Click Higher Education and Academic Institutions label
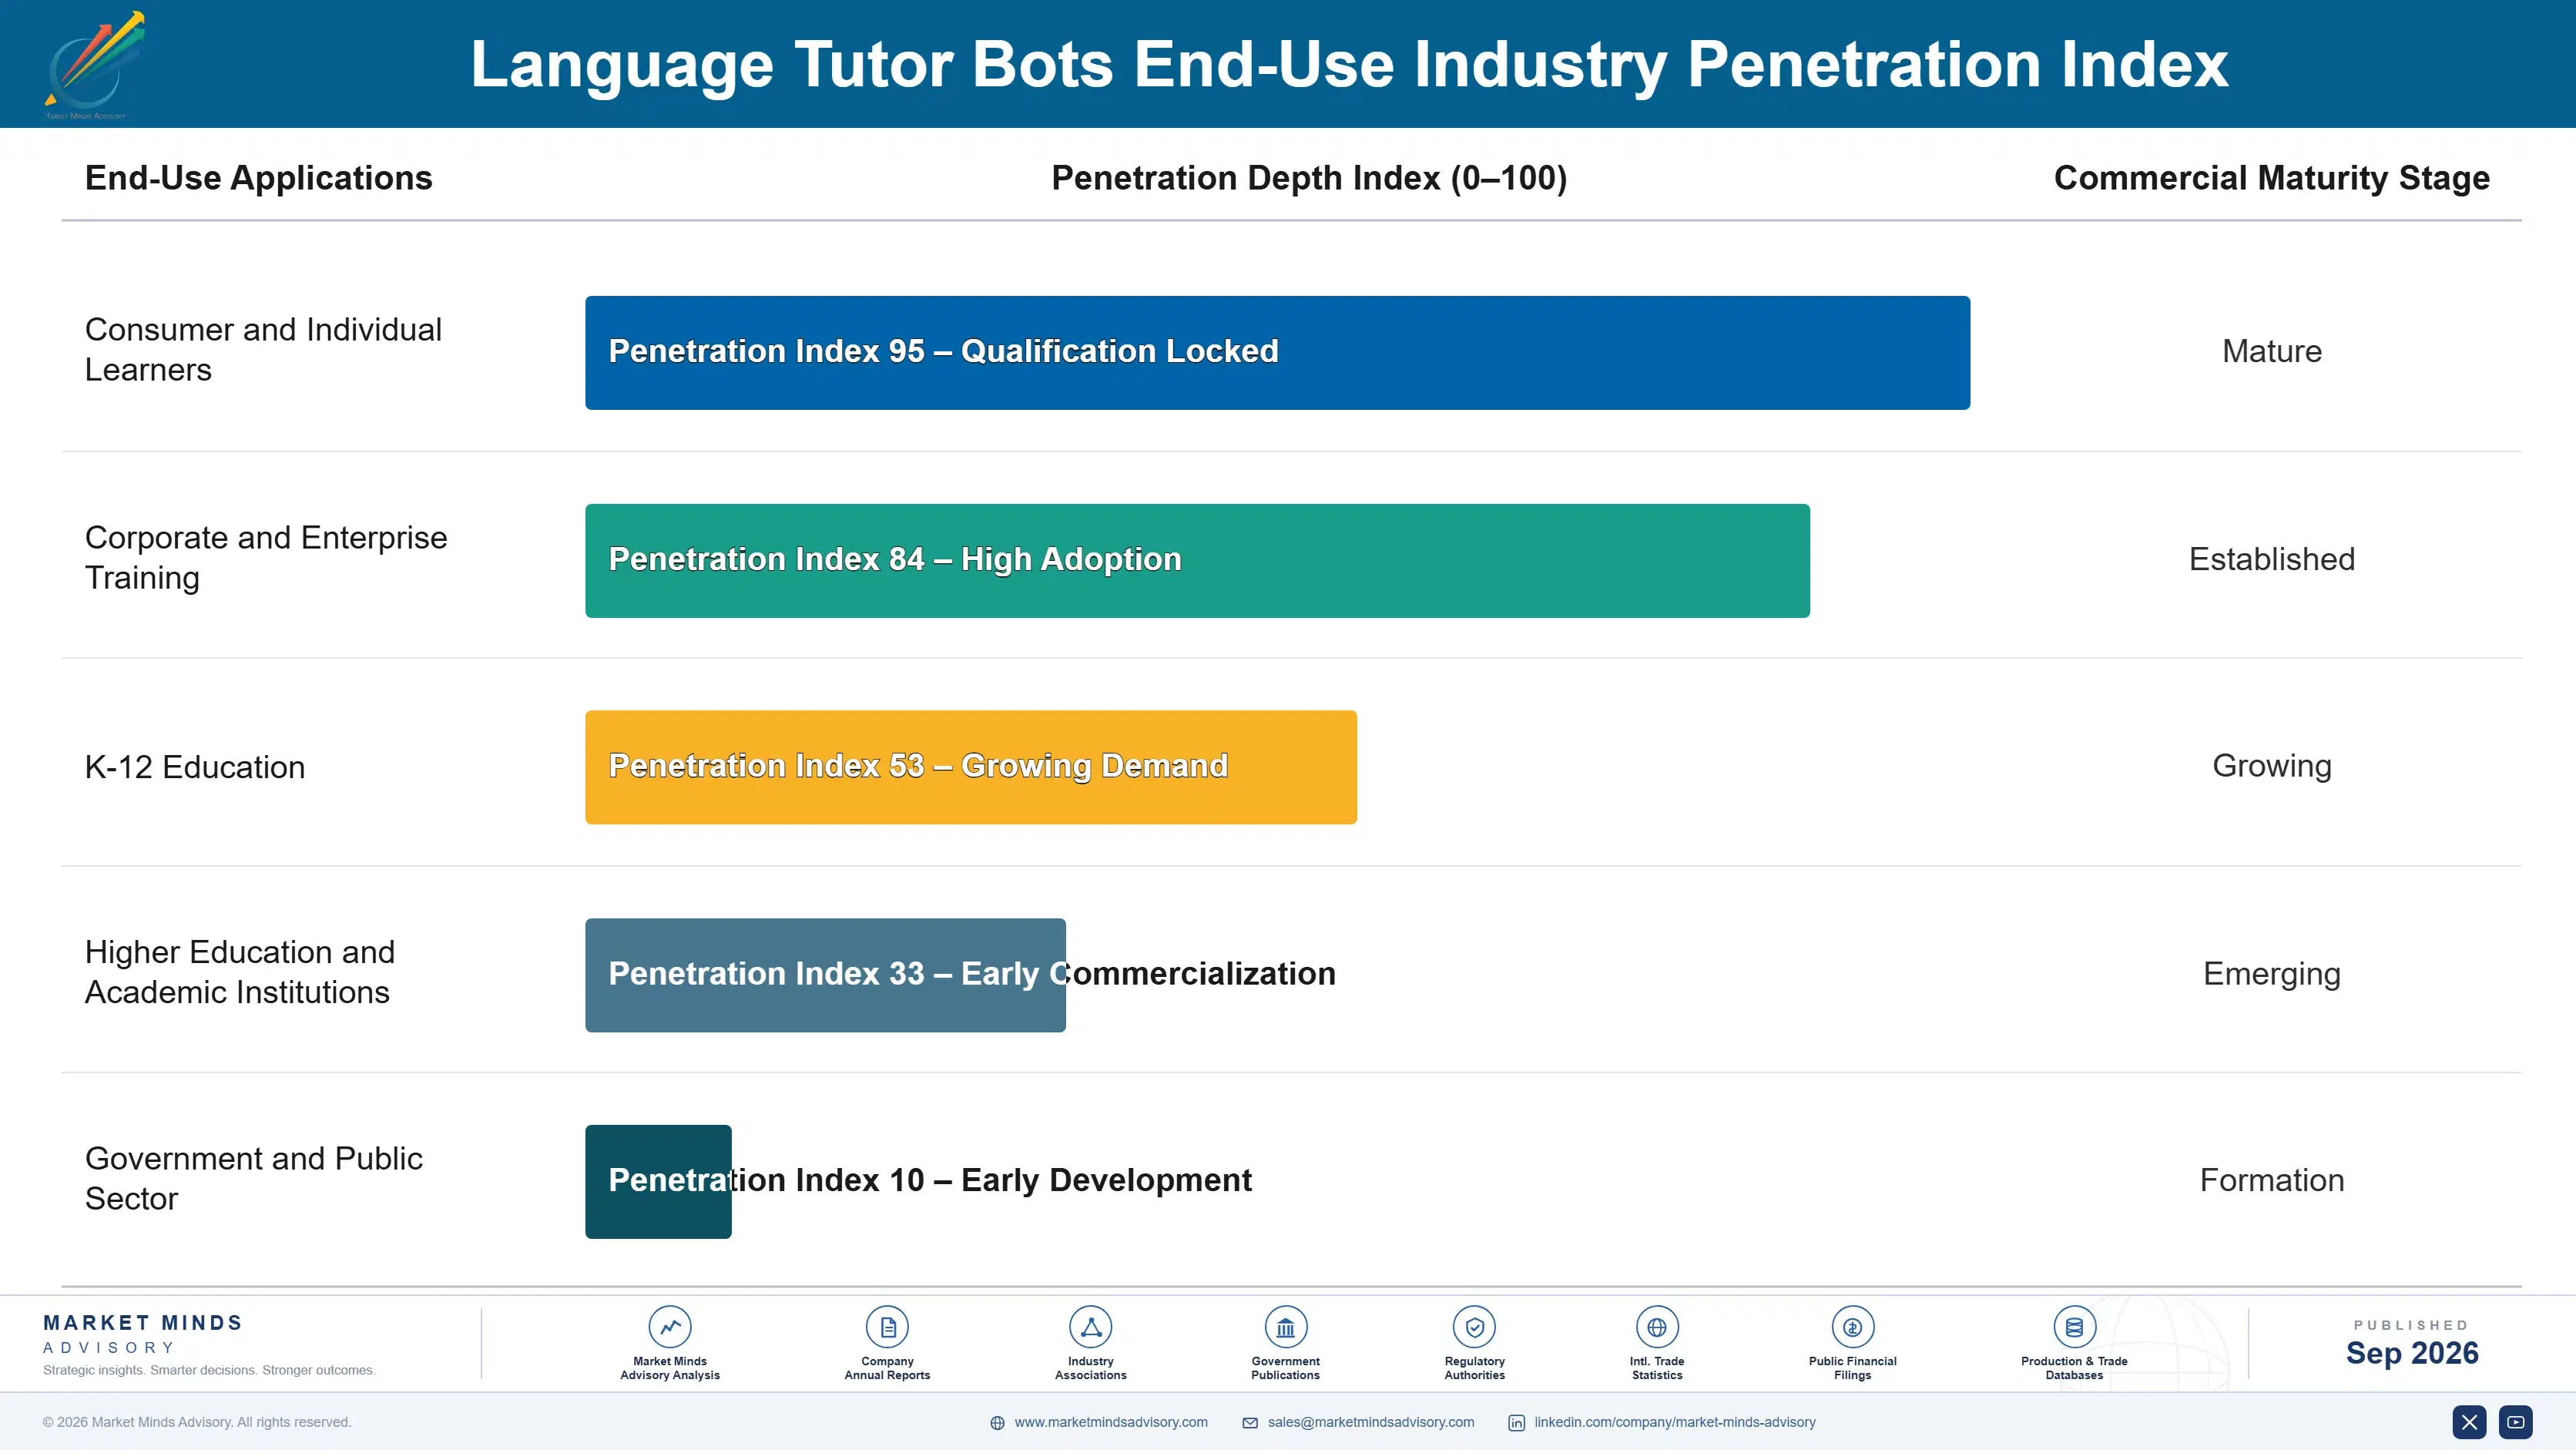Viewport: 2576px width, 1450px height. click(x=240, y=972)
